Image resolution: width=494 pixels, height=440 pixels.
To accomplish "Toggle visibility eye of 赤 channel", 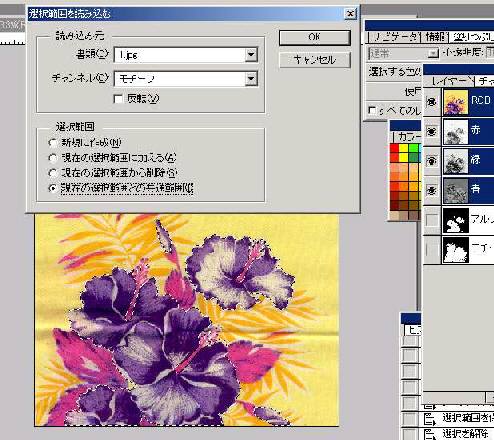I will 432,131.
